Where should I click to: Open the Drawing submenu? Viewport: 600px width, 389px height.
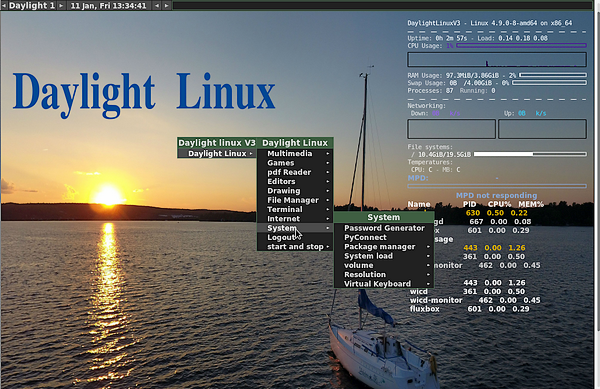tap(295, 191)
